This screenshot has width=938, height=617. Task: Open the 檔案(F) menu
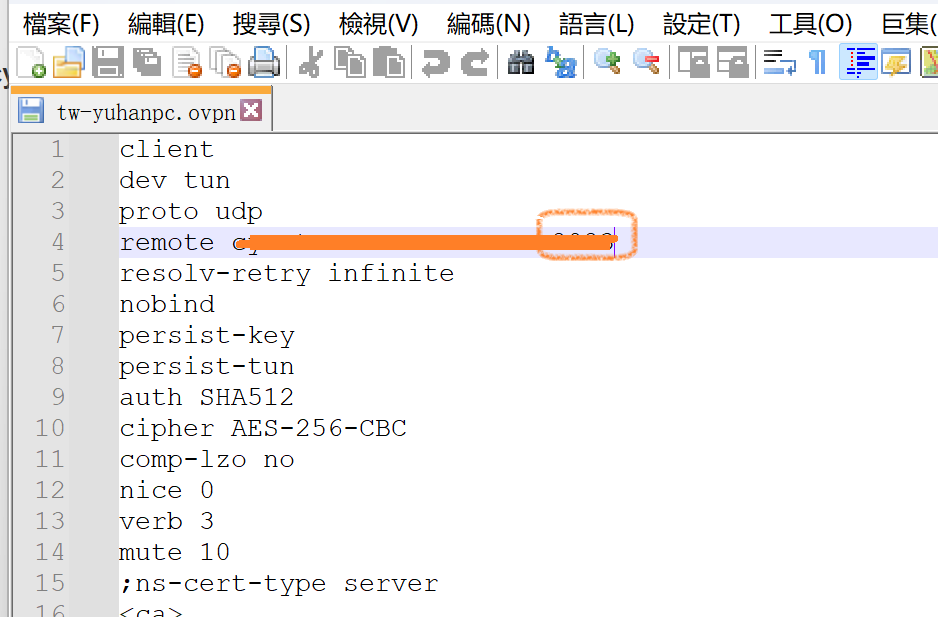click(x=61, y=23)
